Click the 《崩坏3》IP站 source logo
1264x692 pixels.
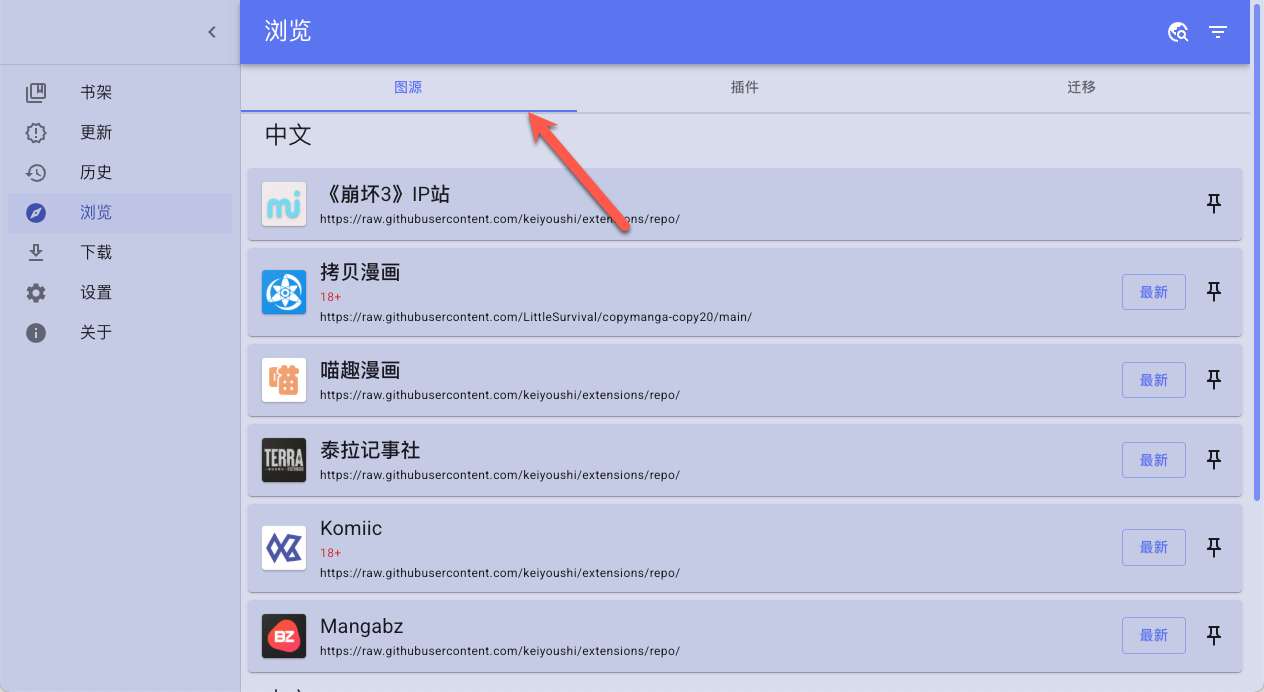point(284,204)
